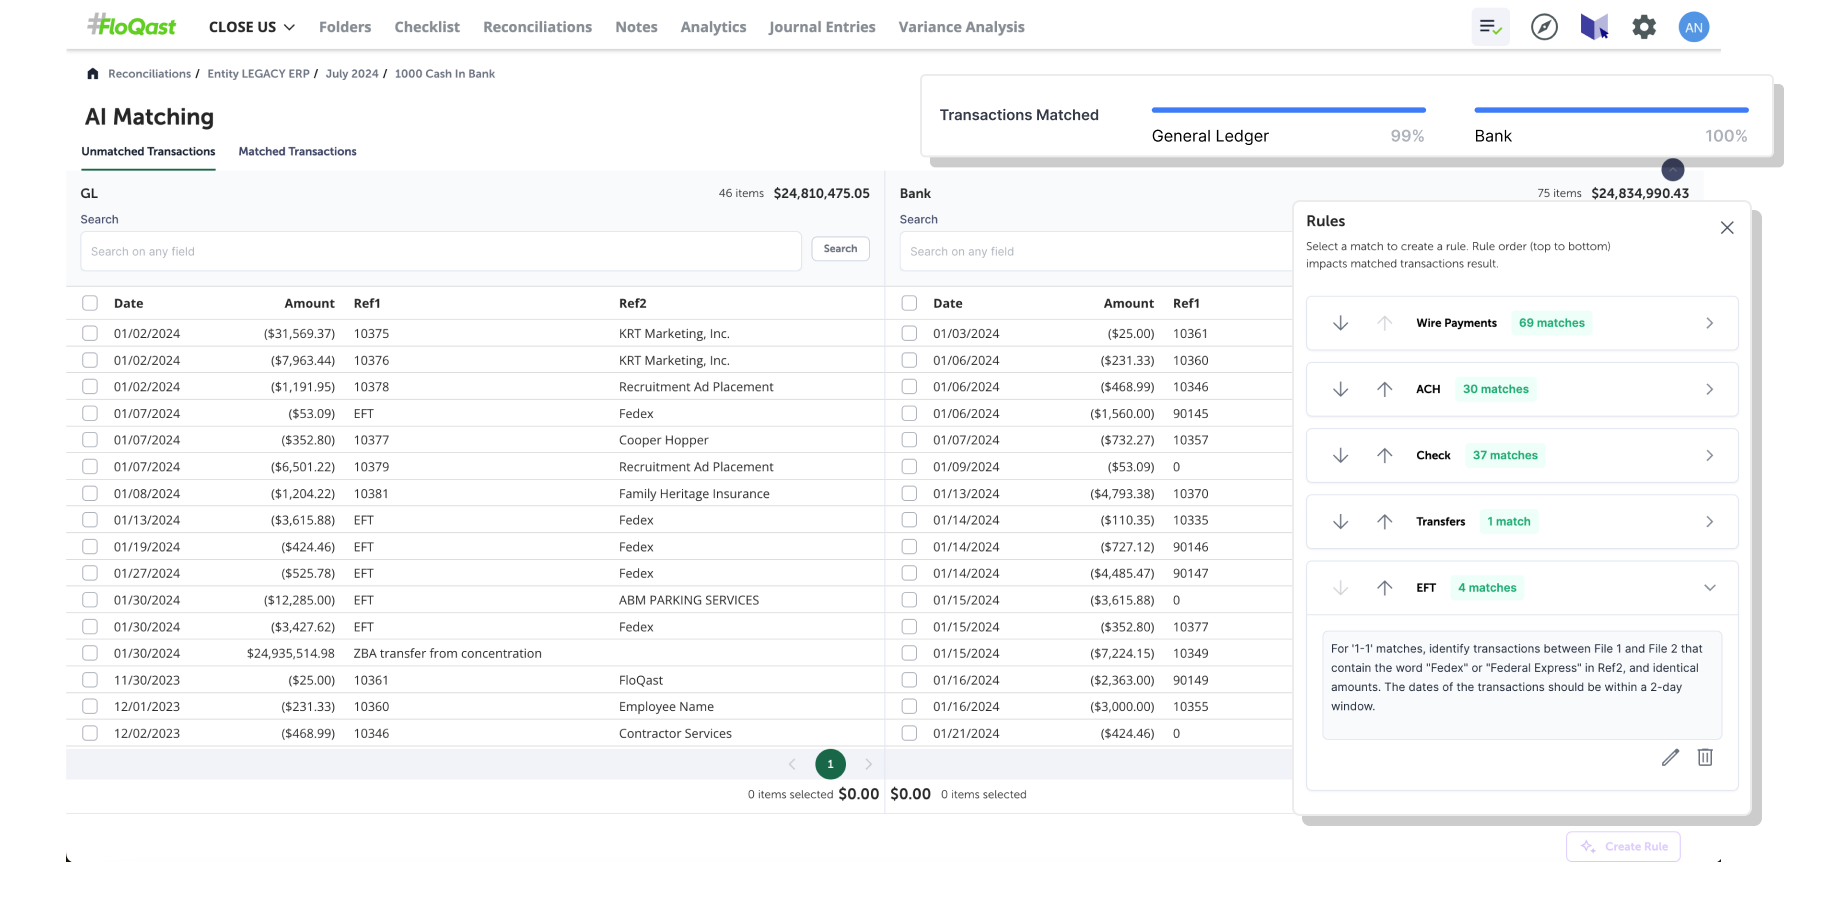
Task: Check Bank row with Ref1 10361
Action: tap(909, 333)
